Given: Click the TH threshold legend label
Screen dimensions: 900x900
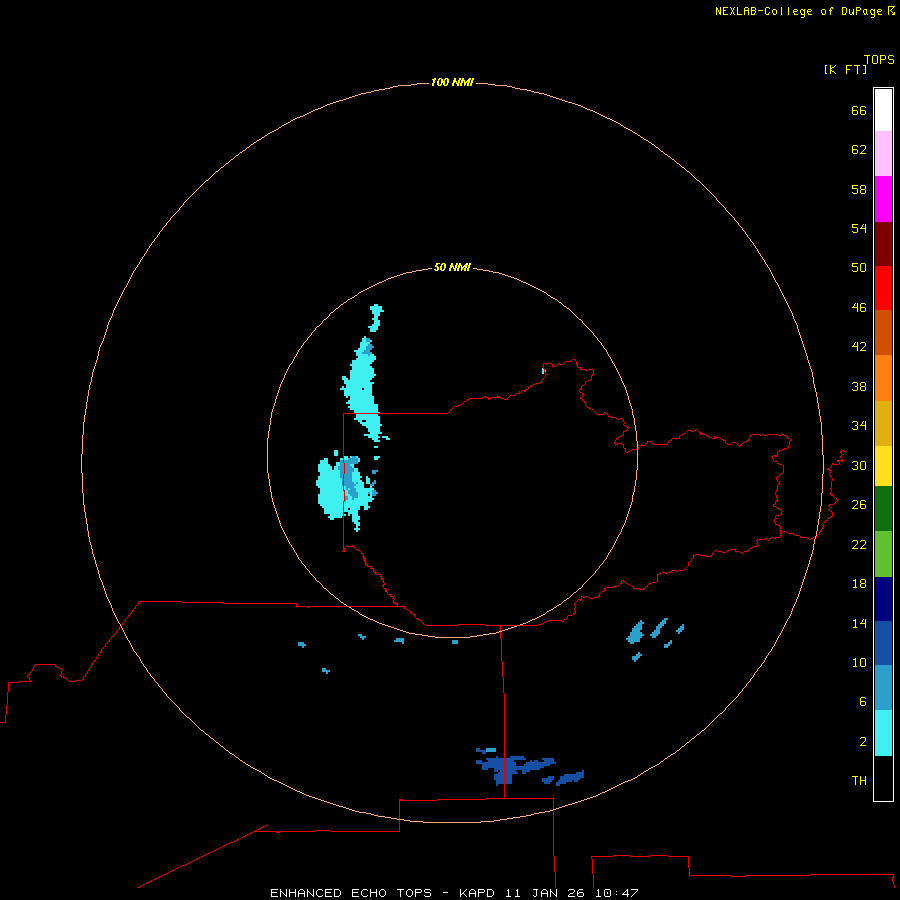Looking at the screenshot, I should (x=859, y=781).
